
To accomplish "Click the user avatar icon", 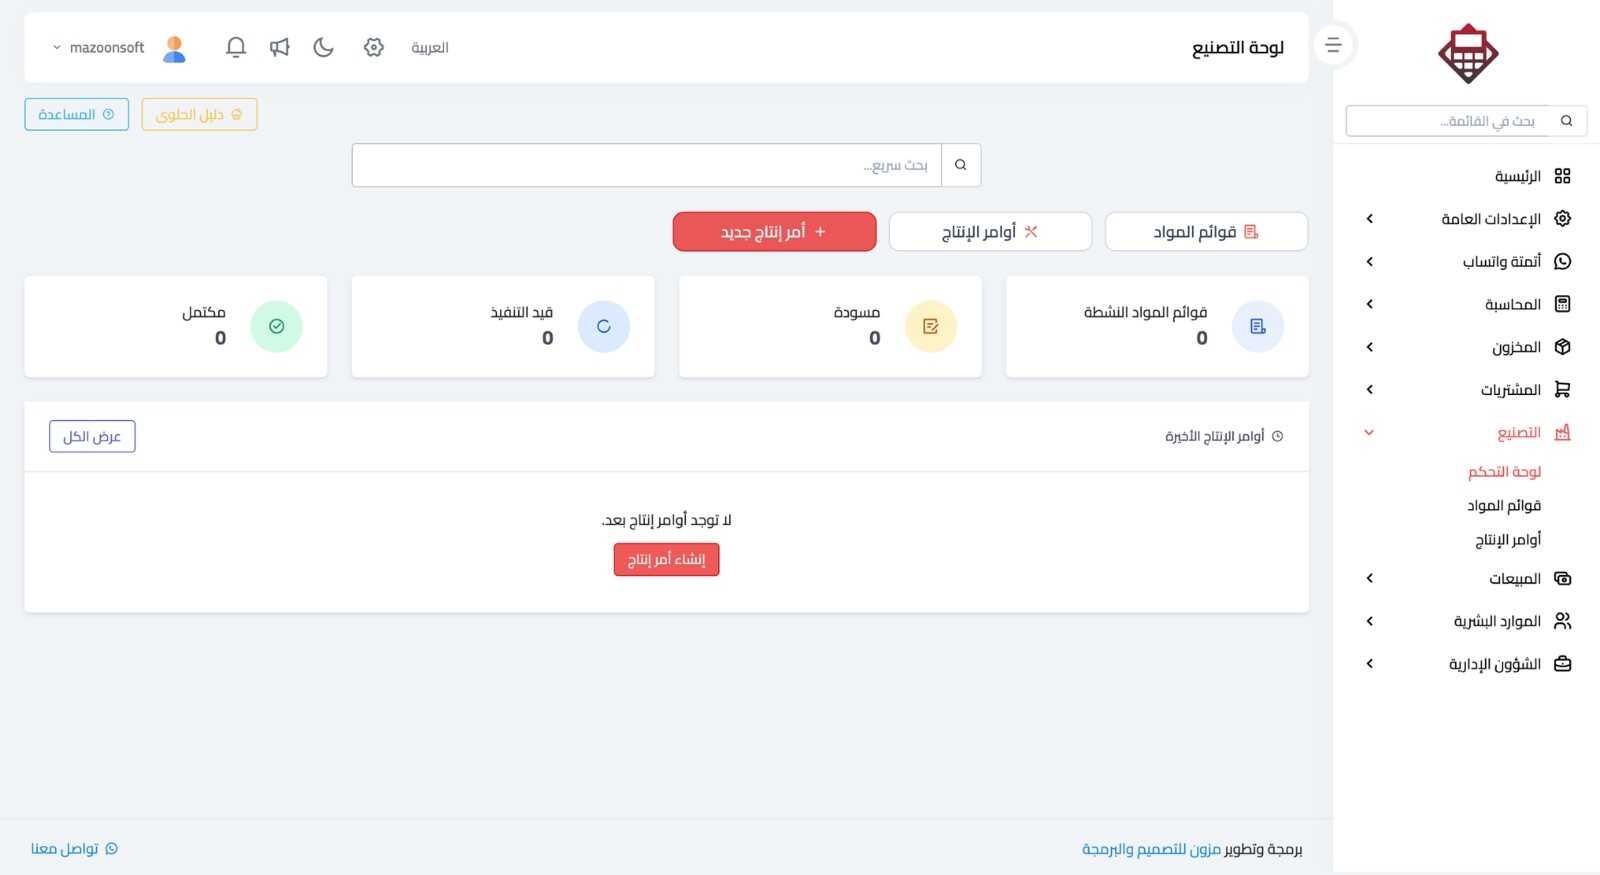I will coord(174,48).
